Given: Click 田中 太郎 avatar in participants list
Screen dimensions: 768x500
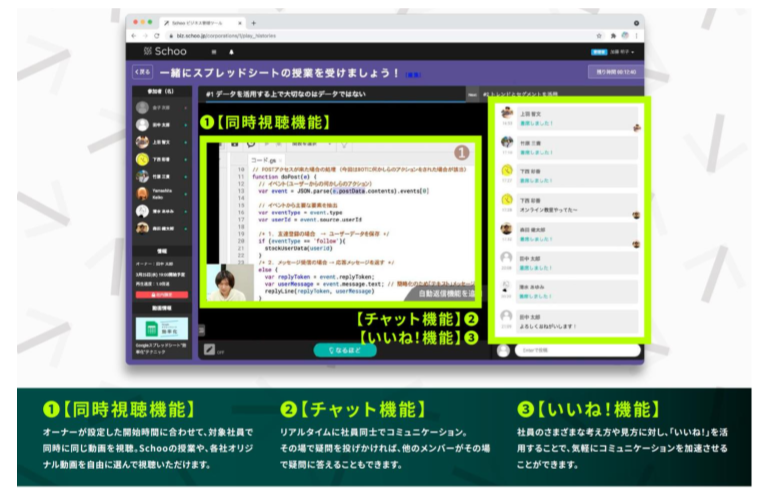Looking at the screenshot, I should pos(143,125).
